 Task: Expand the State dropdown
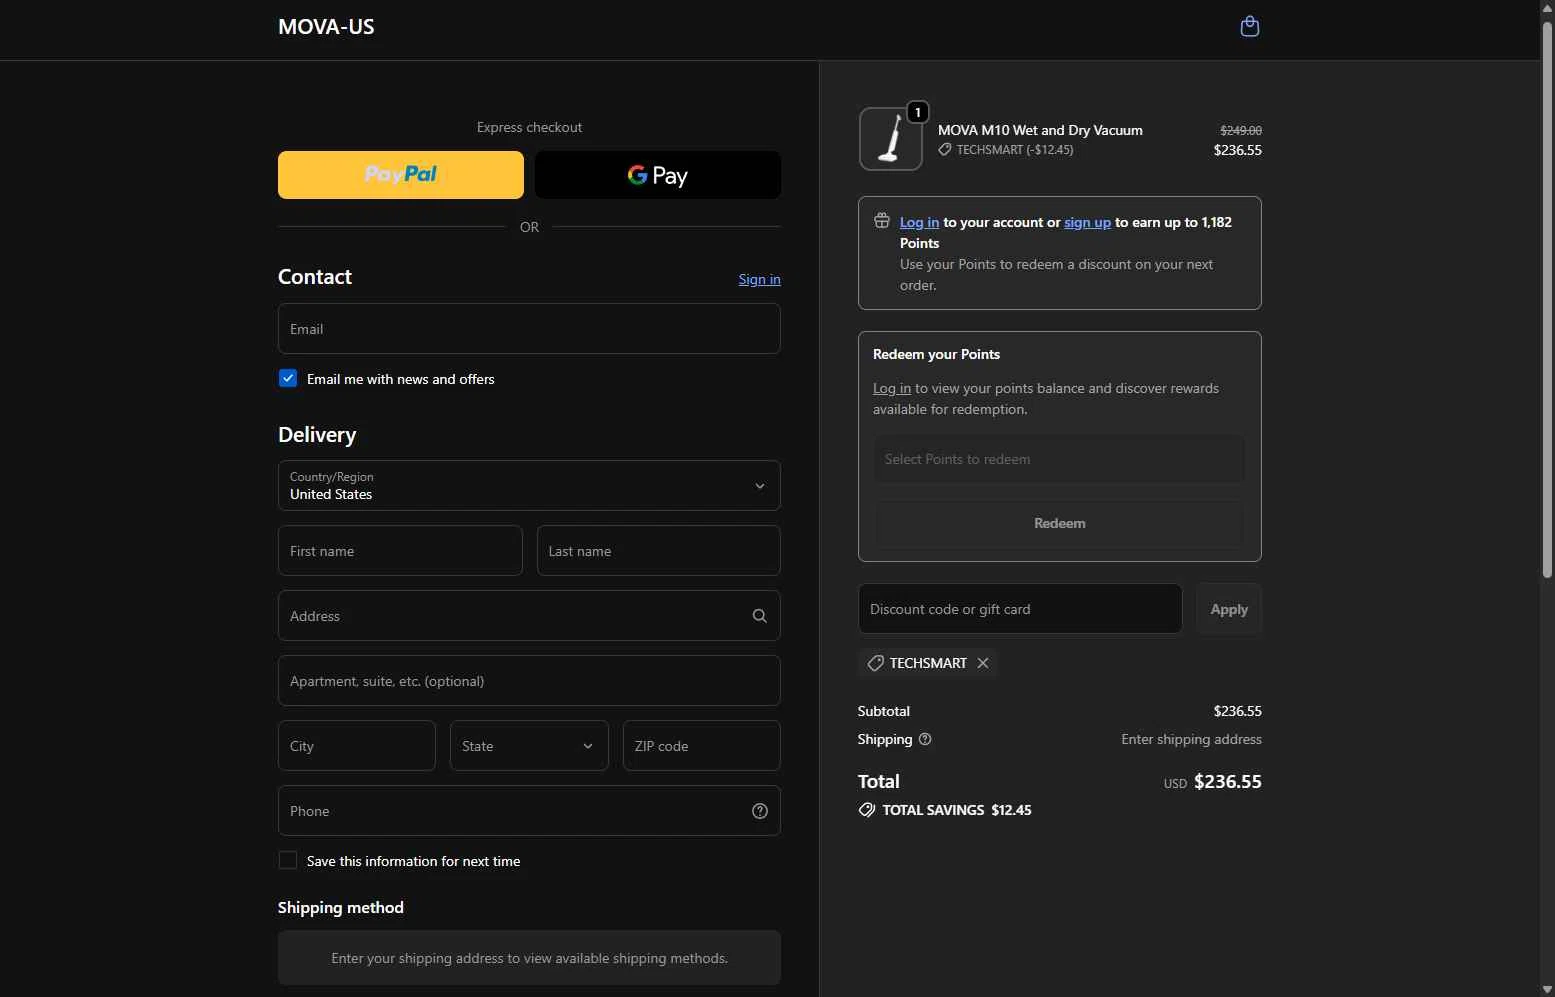[x=529, y=746]
